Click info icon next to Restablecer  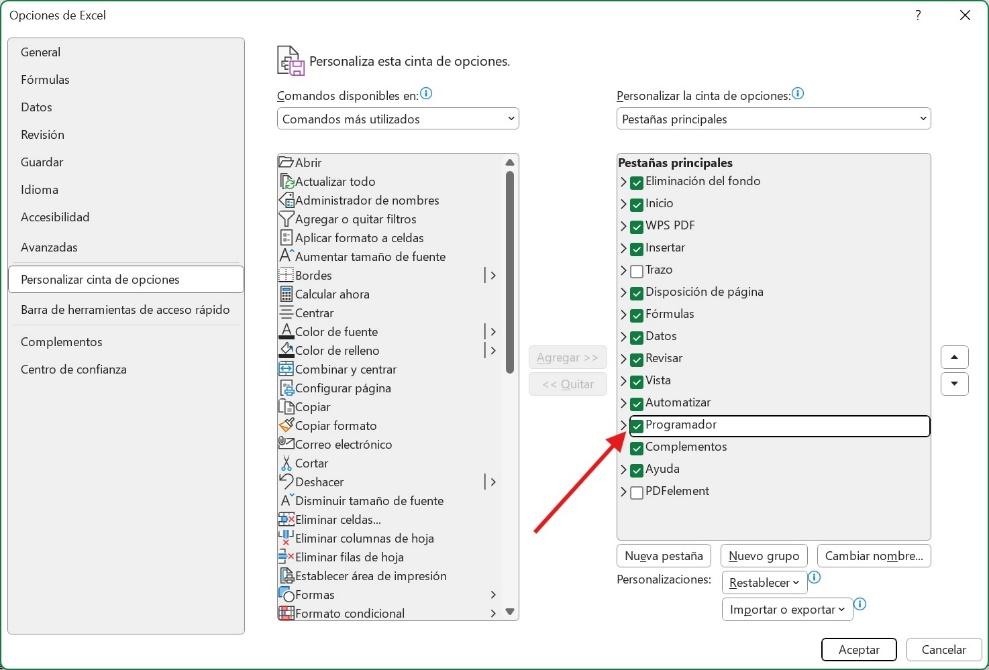coord(814,577)
